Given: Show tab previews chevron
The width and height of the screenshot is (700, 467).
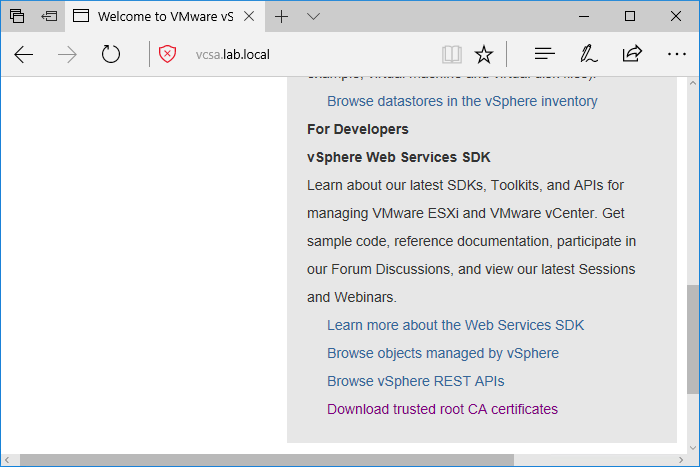Looking at the screenshot, I should click(x=313, y=17).
